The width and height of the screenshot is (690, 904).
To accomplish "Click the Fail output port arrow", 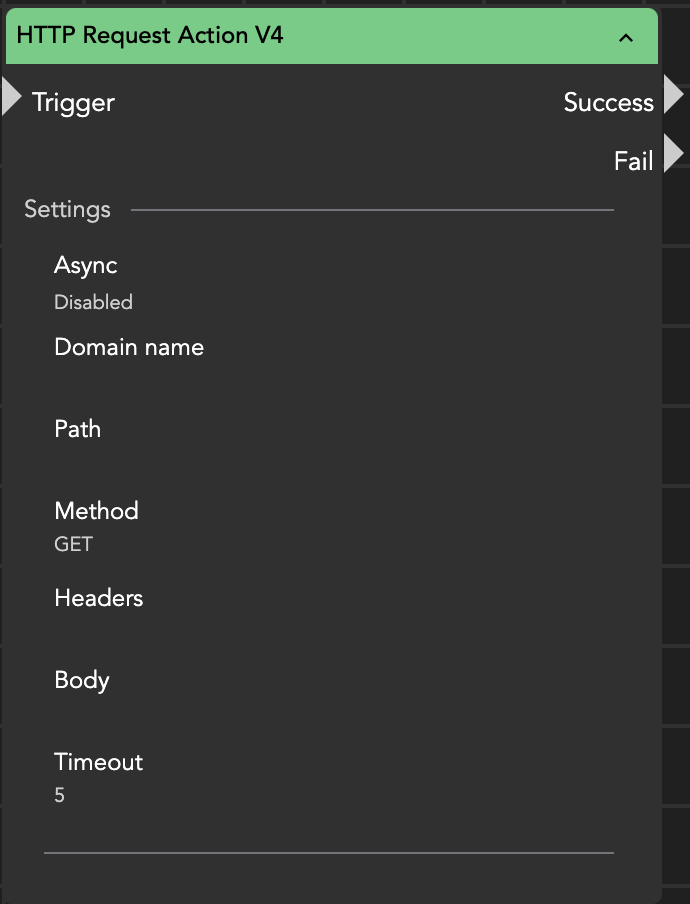I will click(673, 154).
